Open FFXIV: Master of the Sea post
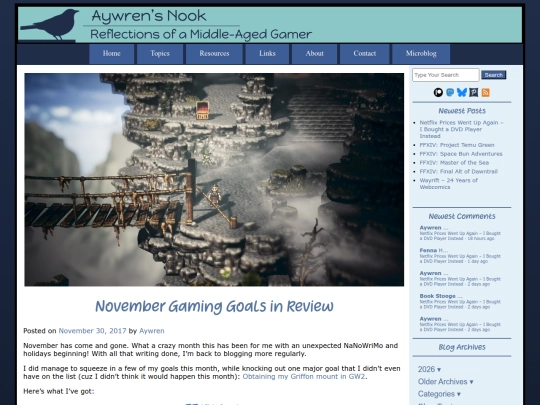Screen dimensions: 540x405 (454, 163)
